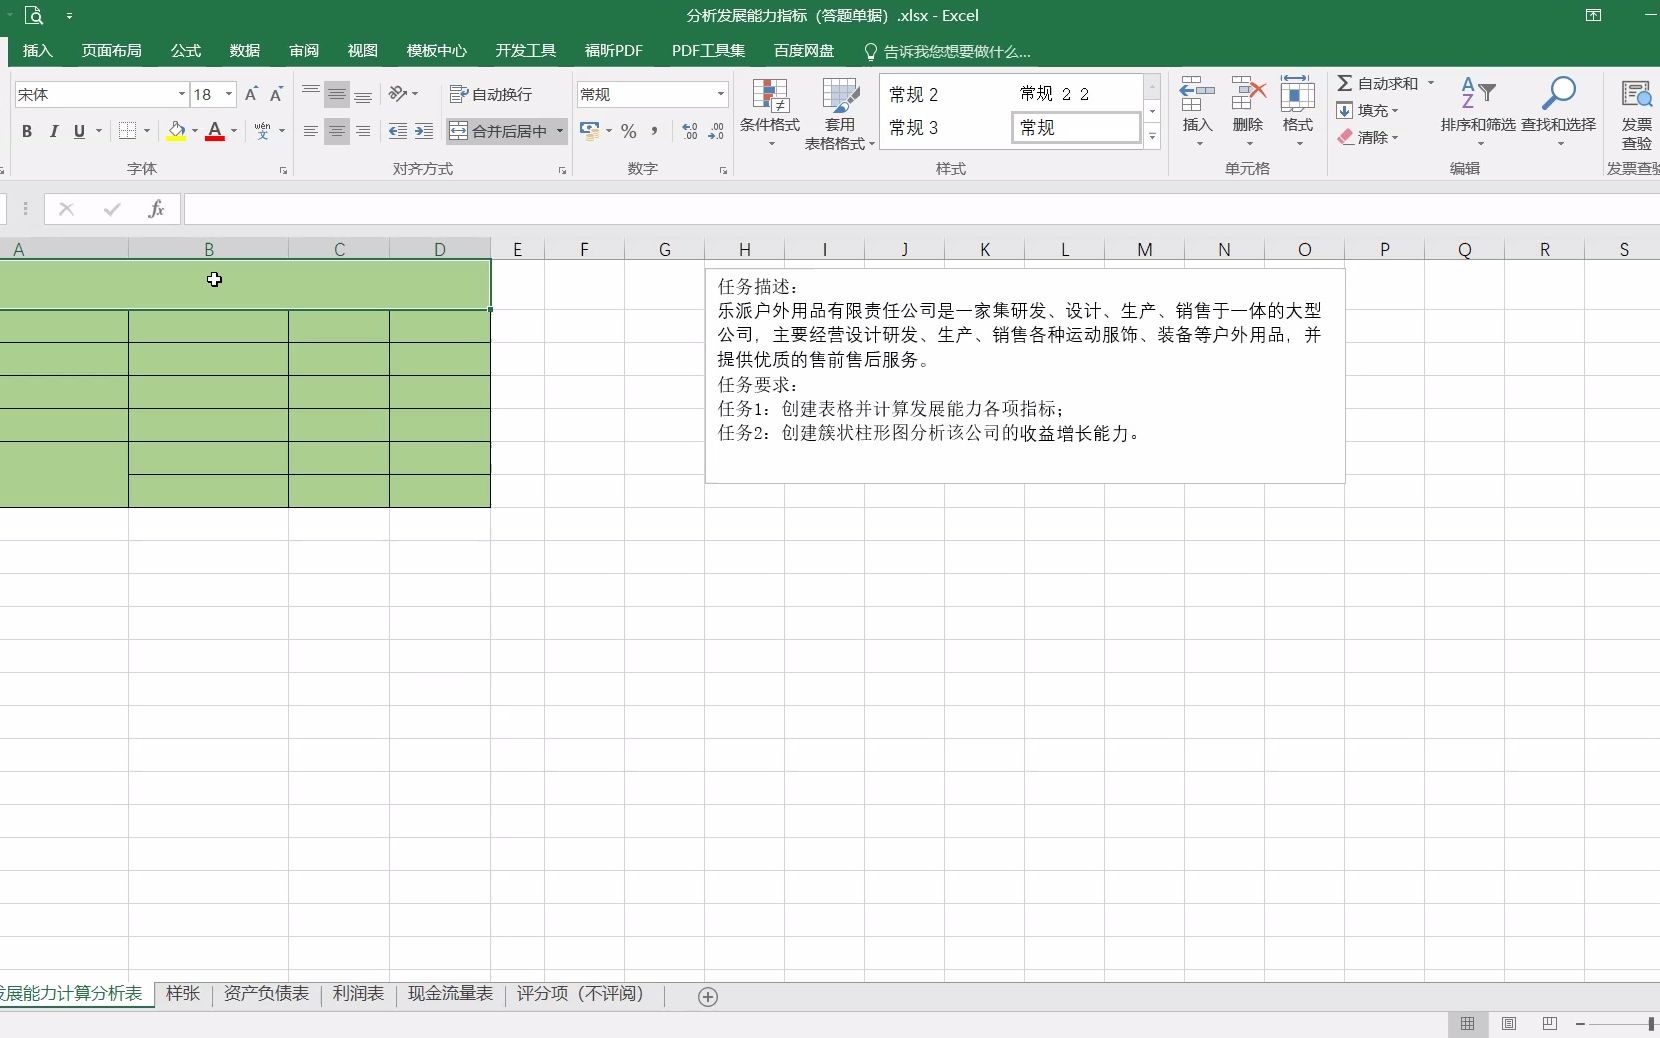This screenshot has height=1038, width=1660.
Task: Apply the red font color
Action: pyautogui.click(x=215, y=131)
